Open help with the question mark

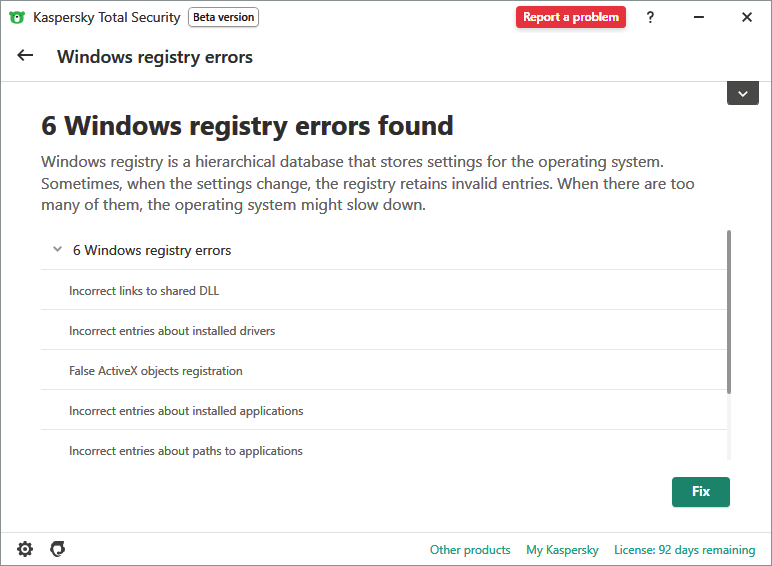(x=650, y=17)
